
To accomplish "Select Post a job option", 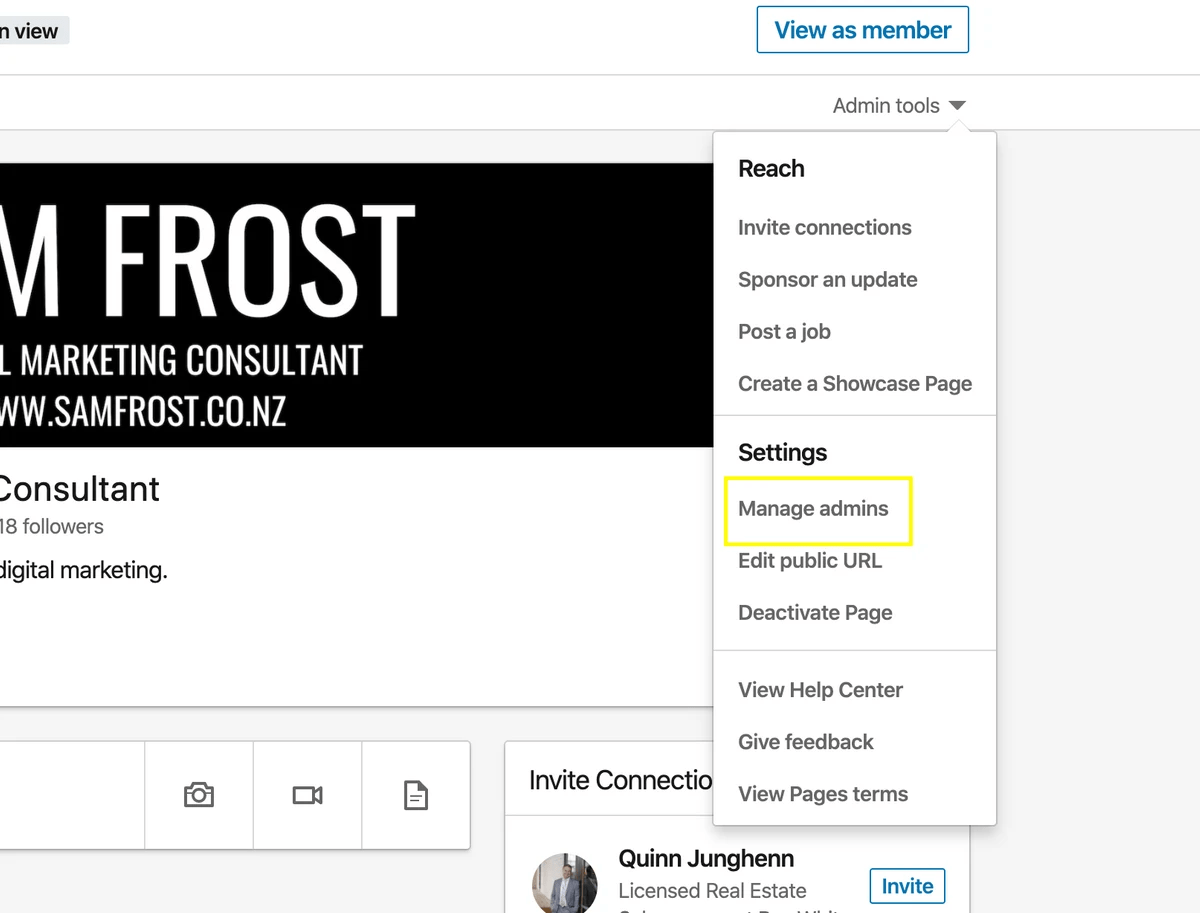I will [x=784, y=331].
